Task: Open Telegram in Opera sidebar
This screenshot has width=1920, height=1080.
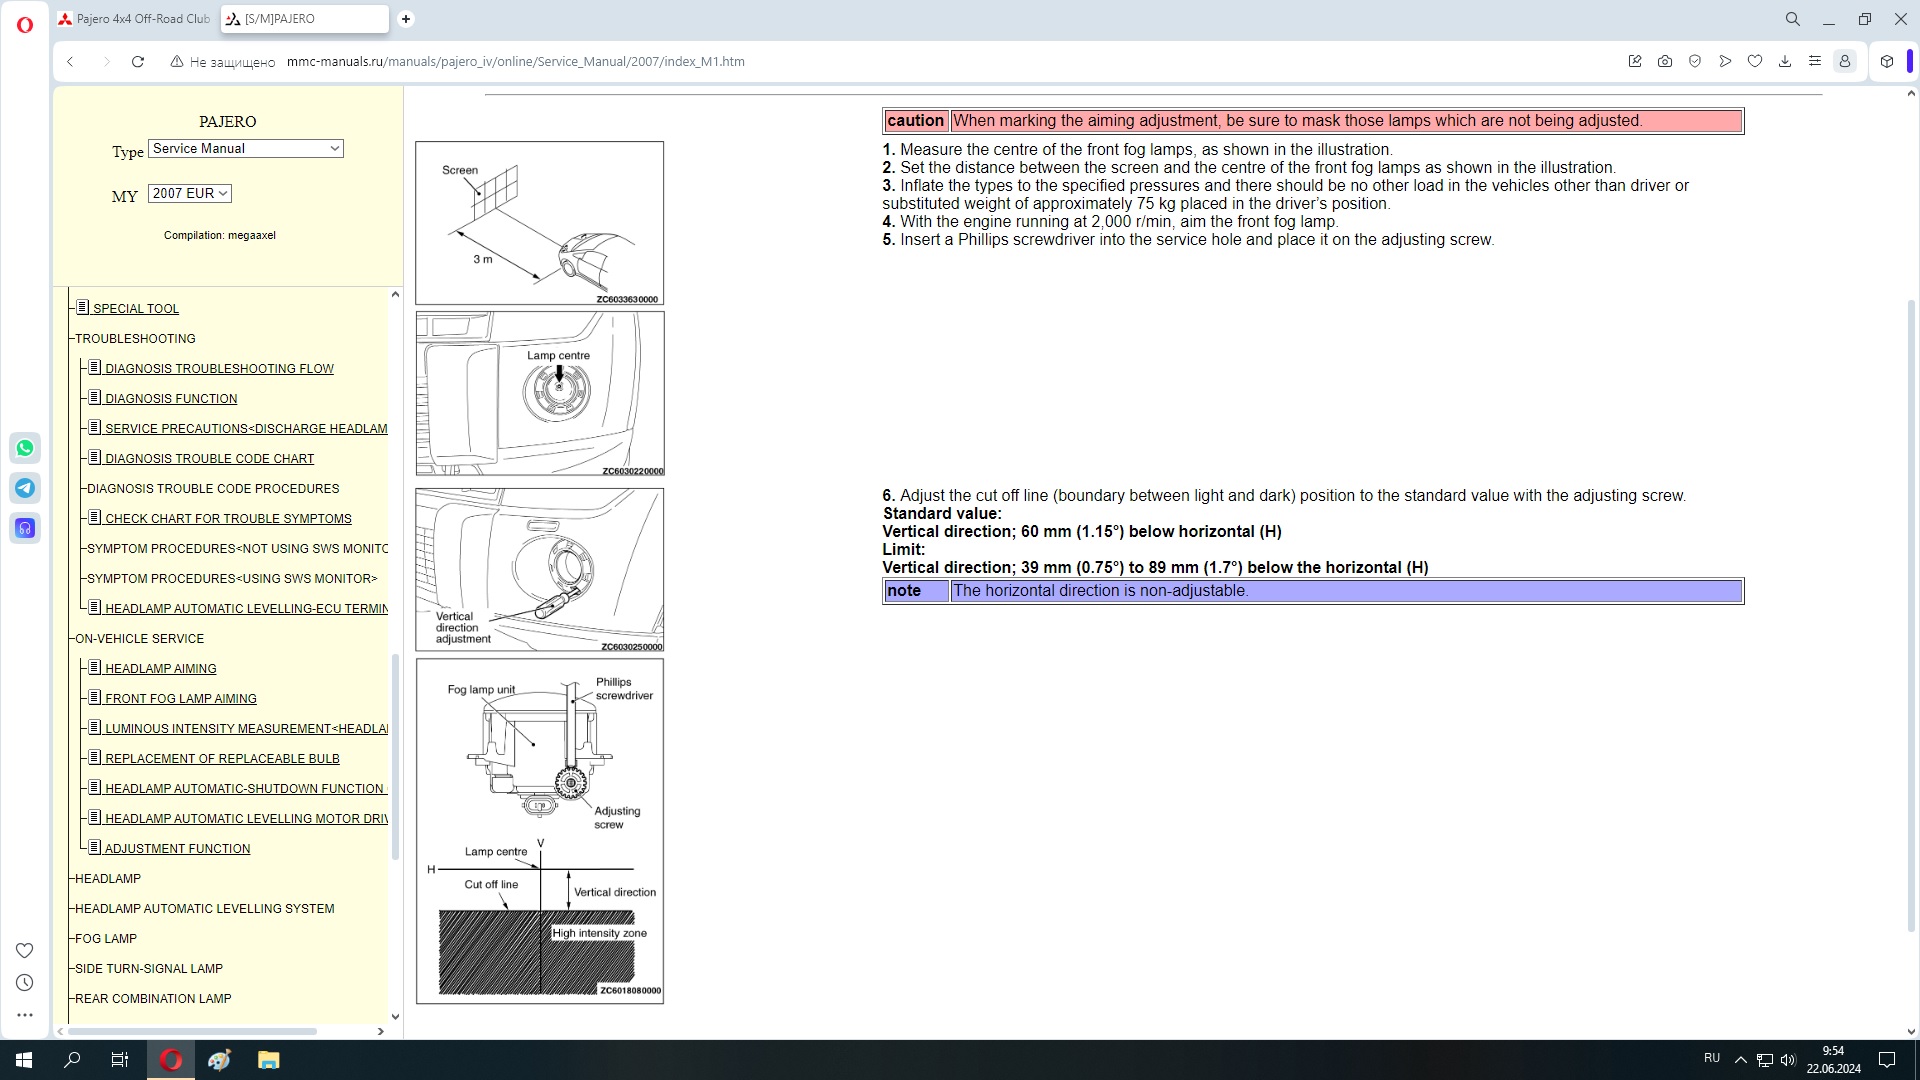Action: pyautogui.click(x=25, y=488)
